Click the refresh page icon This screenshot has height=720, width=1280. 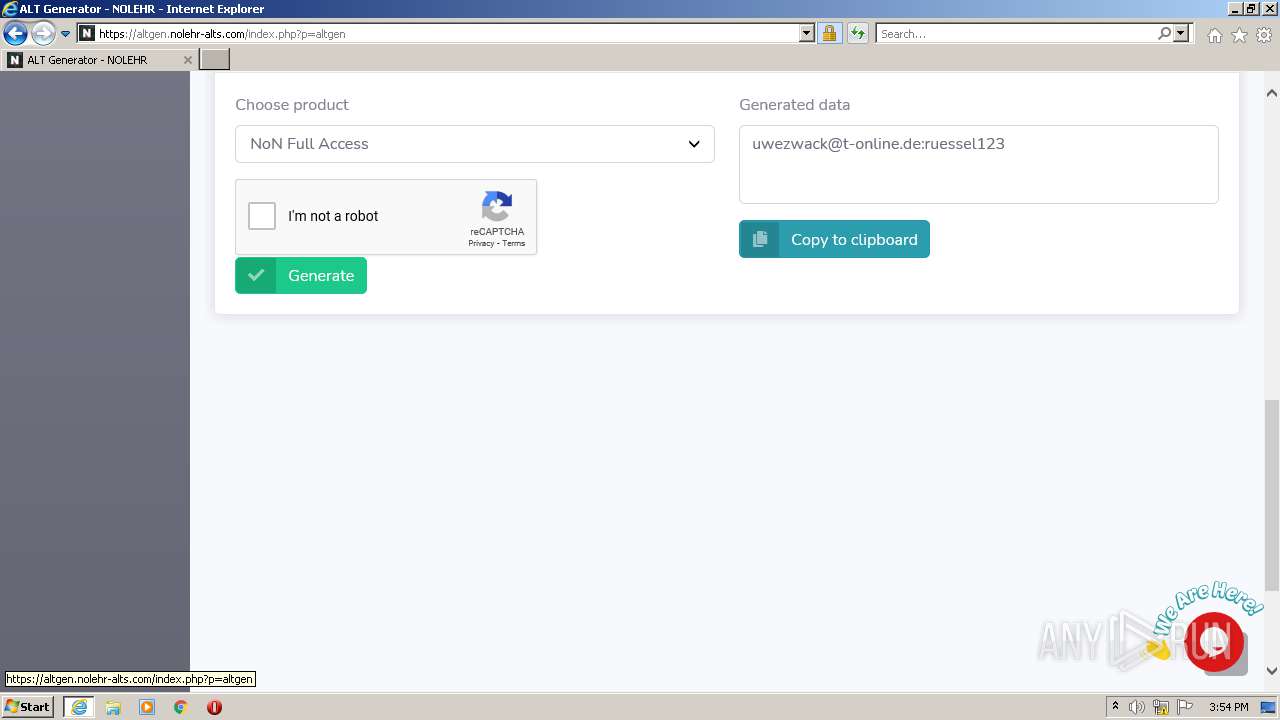click(x=858, y=34)
